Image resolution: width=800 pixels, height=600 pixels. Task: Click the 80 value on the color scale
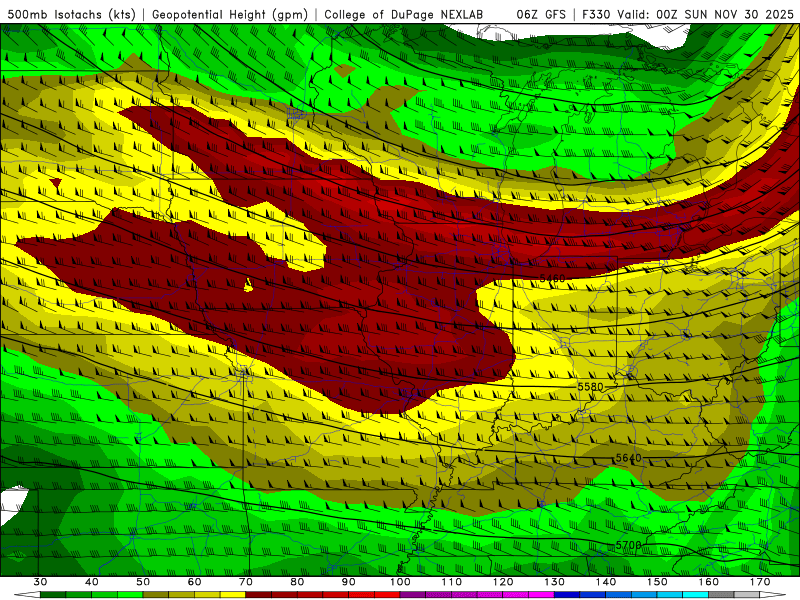(297, 582)
